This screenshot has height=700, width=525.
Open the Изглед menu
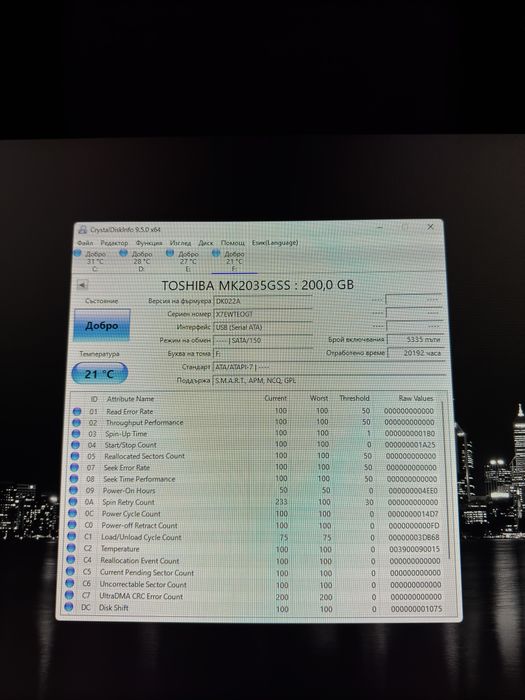point(180,243)
